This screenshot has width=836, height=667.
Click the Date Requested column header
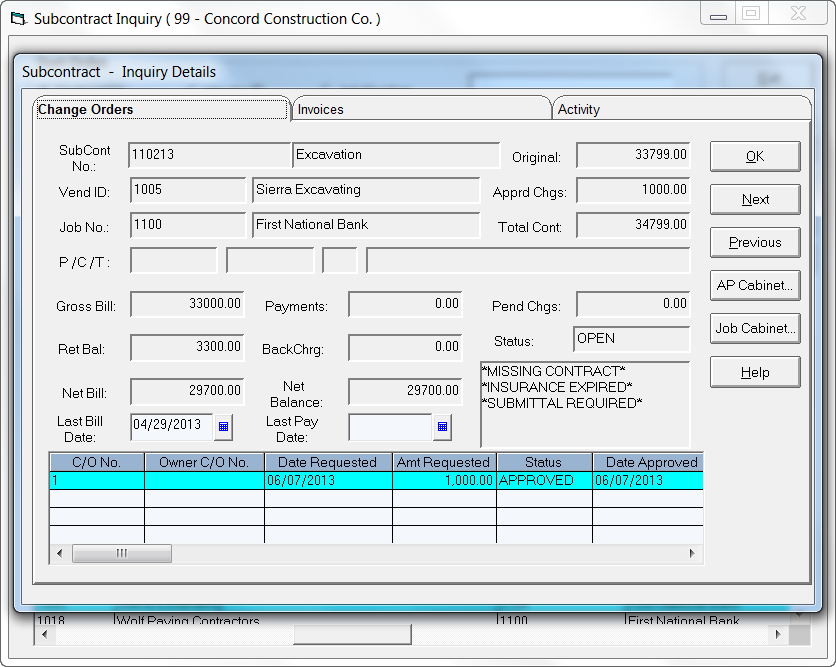pos(327,462)
